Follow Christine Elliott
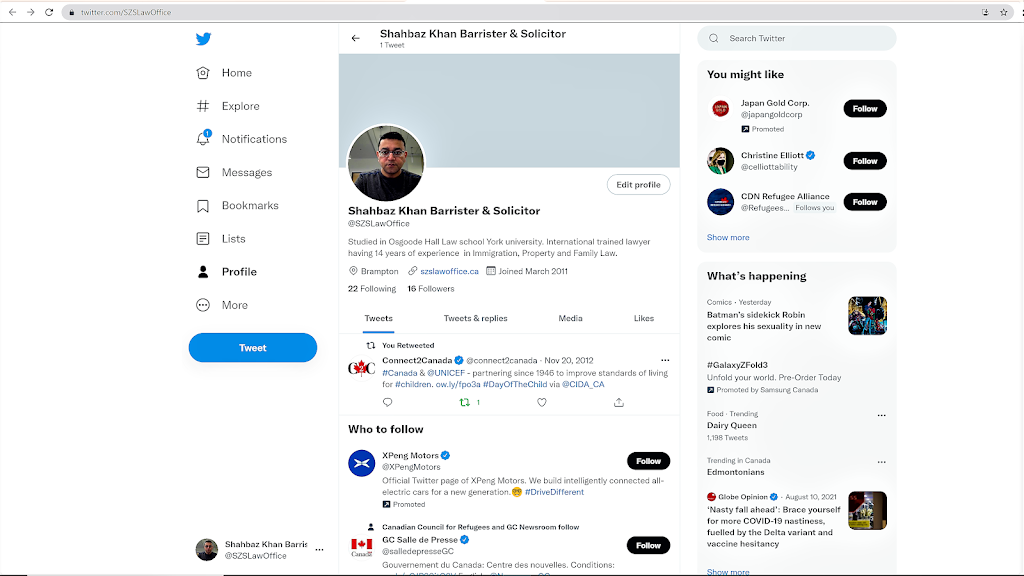 [x=865, y=161]
